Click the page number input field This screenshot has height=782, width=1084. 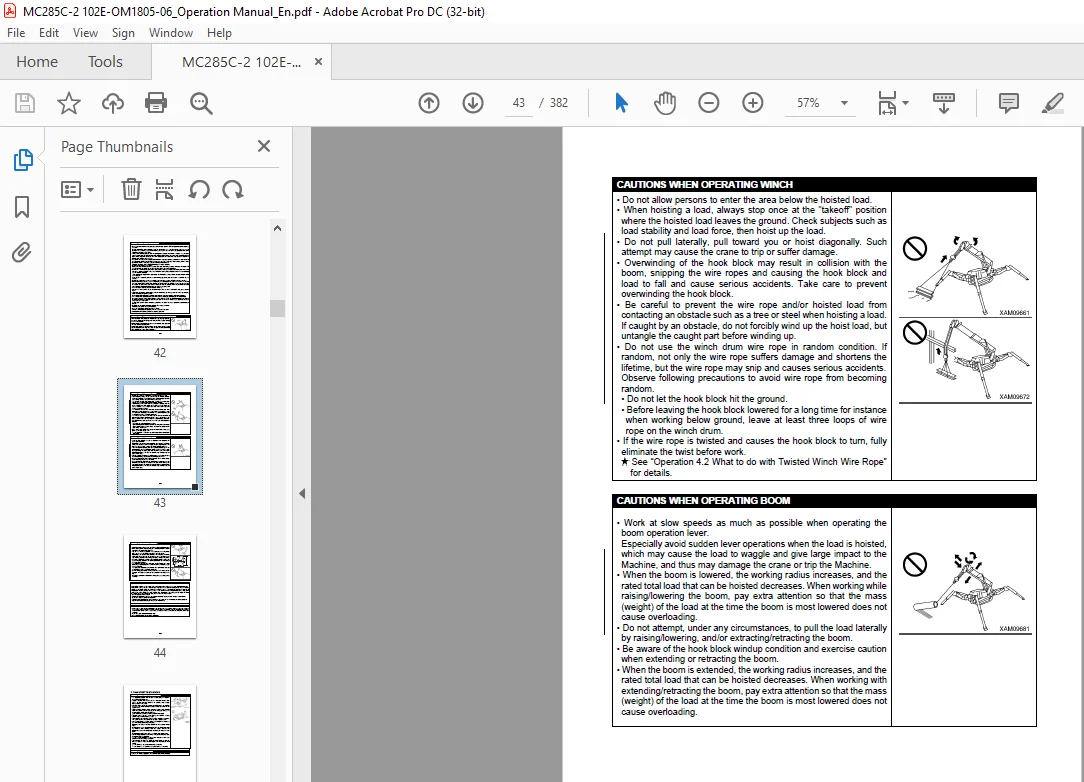(x=518, y=103)
